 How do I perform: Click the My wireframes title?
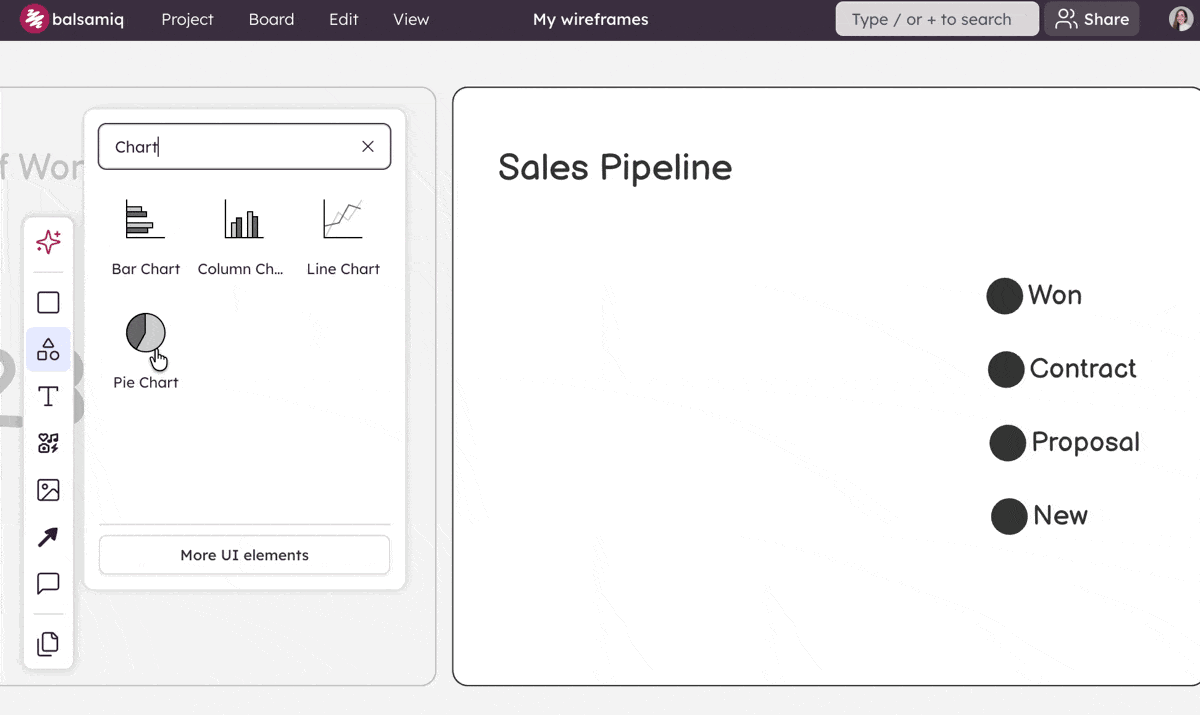(x=590, y=19)
